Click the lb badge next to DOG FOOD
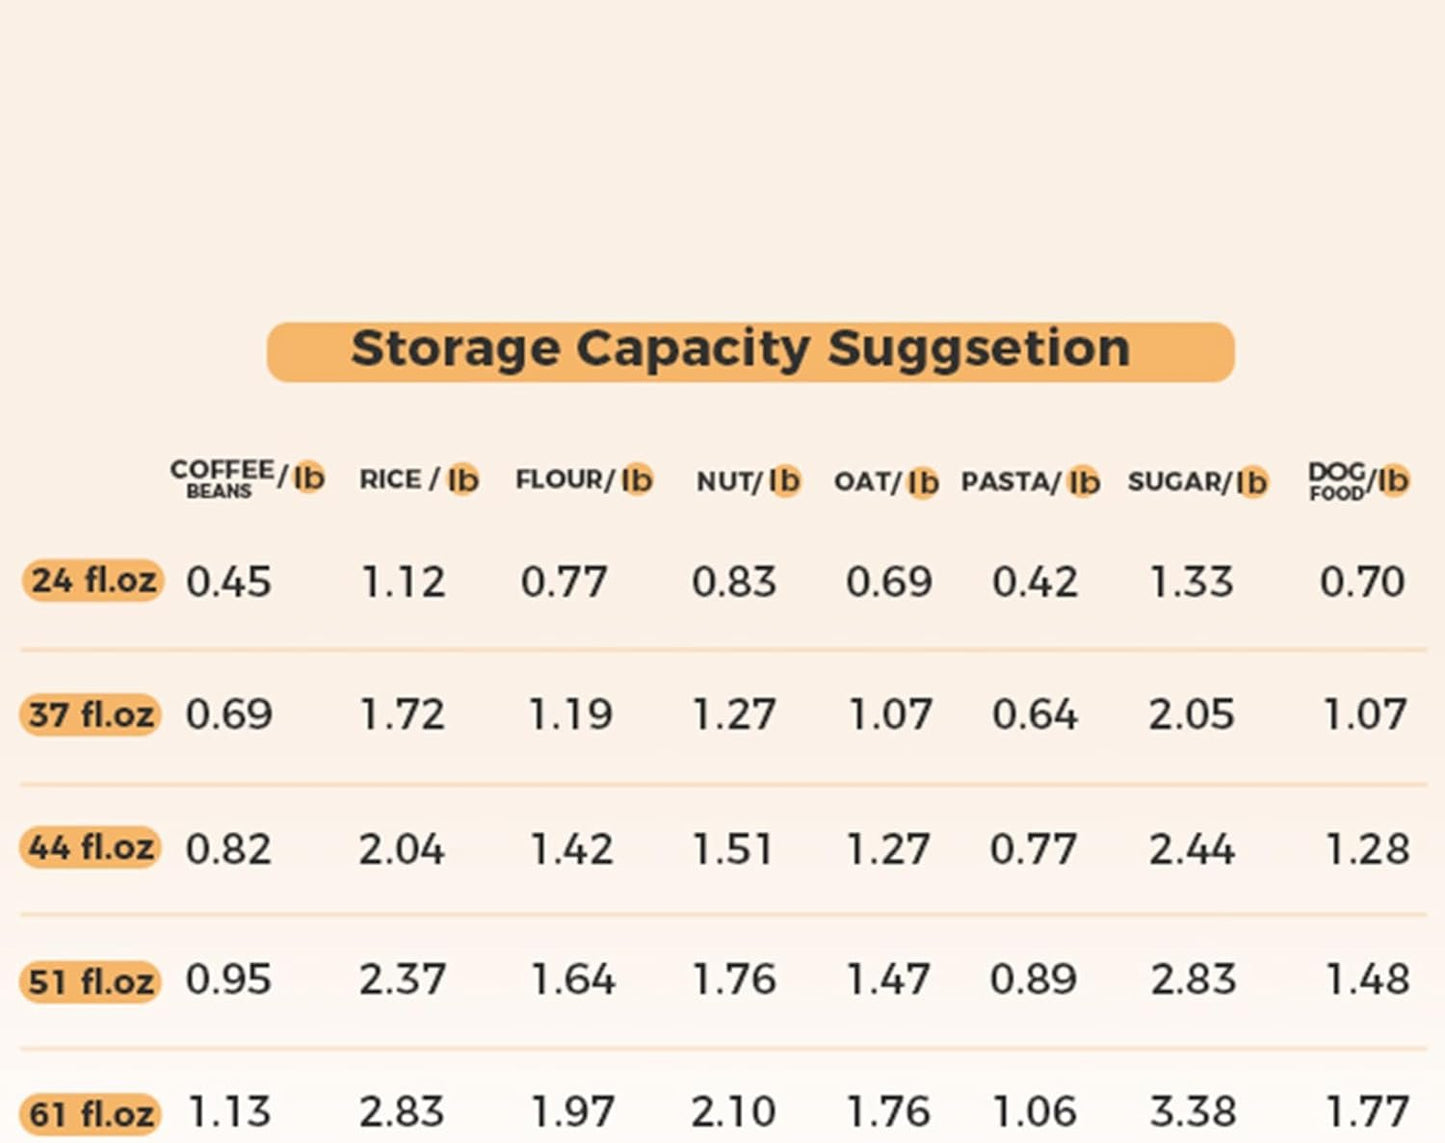Screen dimensions: 1445x1143 [x=1393, y=481]
